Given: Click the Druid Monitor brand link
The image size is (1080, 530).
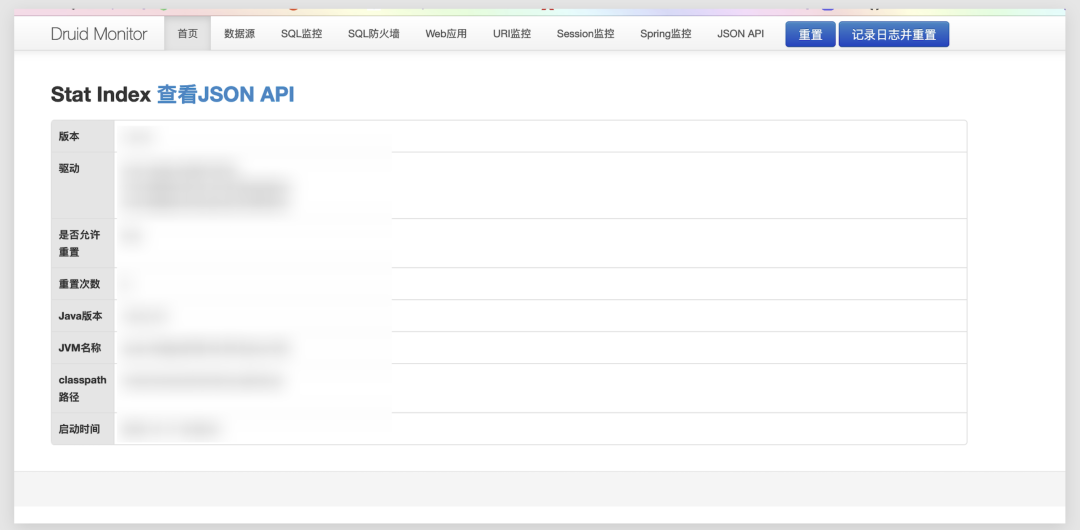Looking at the screenshot, I should coord(99,34).
